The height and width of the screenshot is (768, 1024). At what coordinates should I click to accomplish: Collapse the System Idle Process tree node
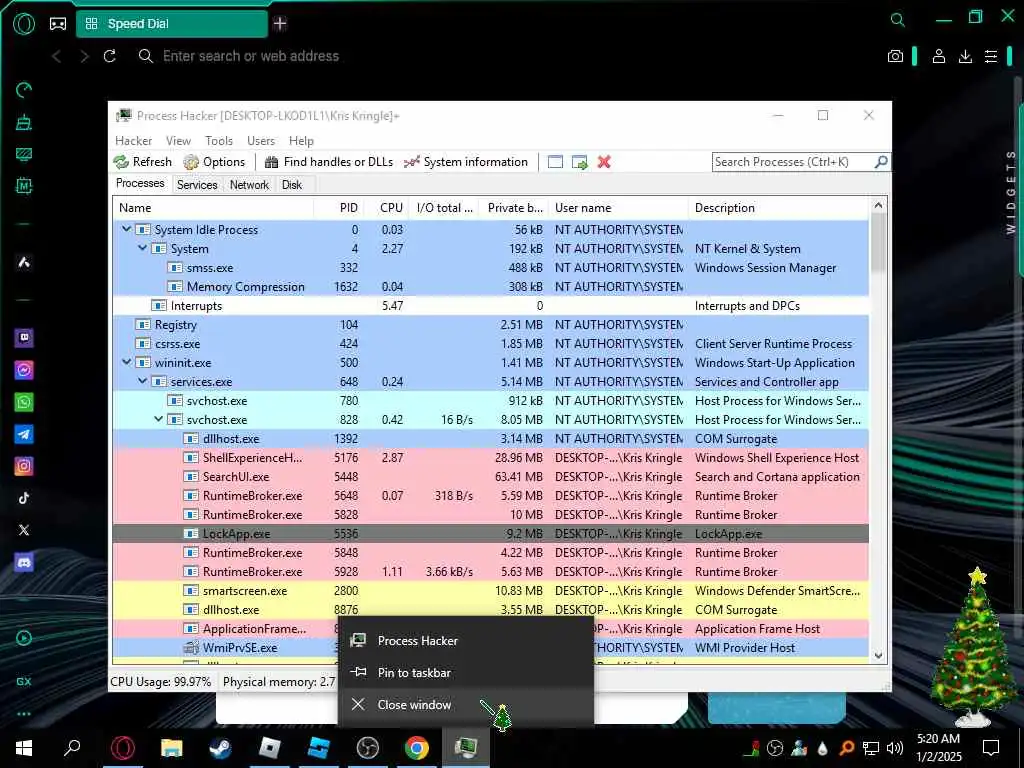coord(127,229)
